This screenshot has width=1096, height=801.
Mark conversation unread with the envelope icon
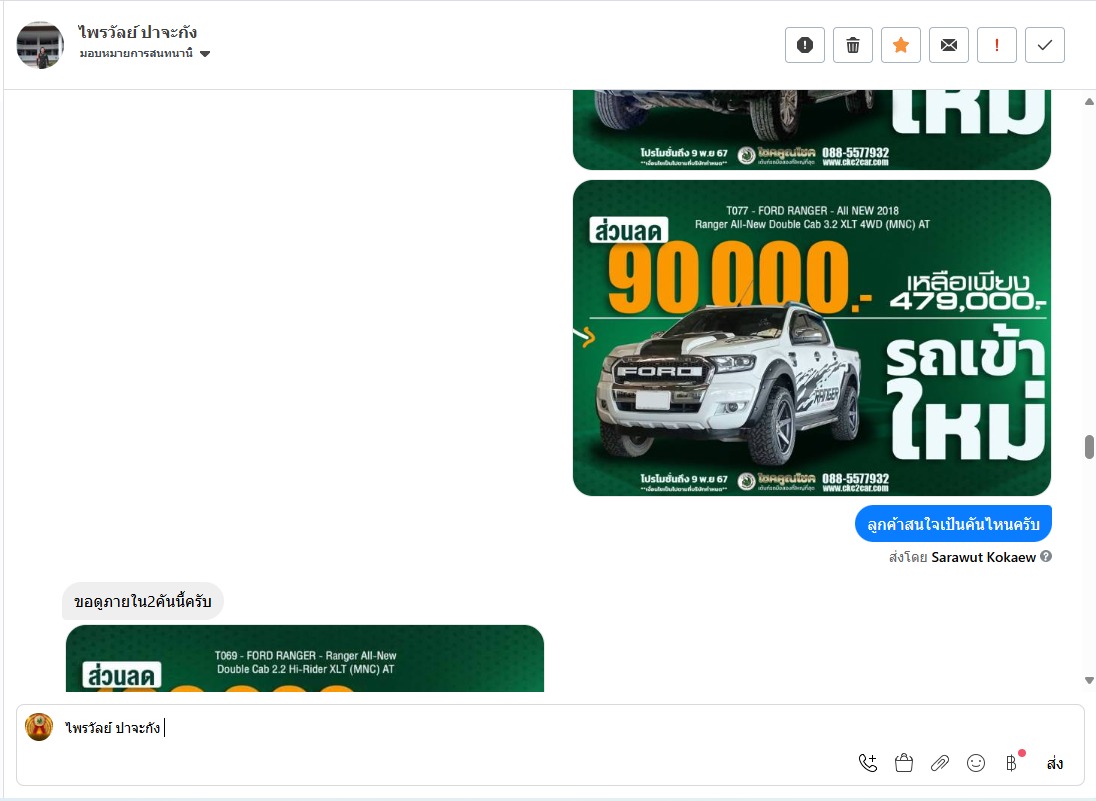tap(949, 45)
